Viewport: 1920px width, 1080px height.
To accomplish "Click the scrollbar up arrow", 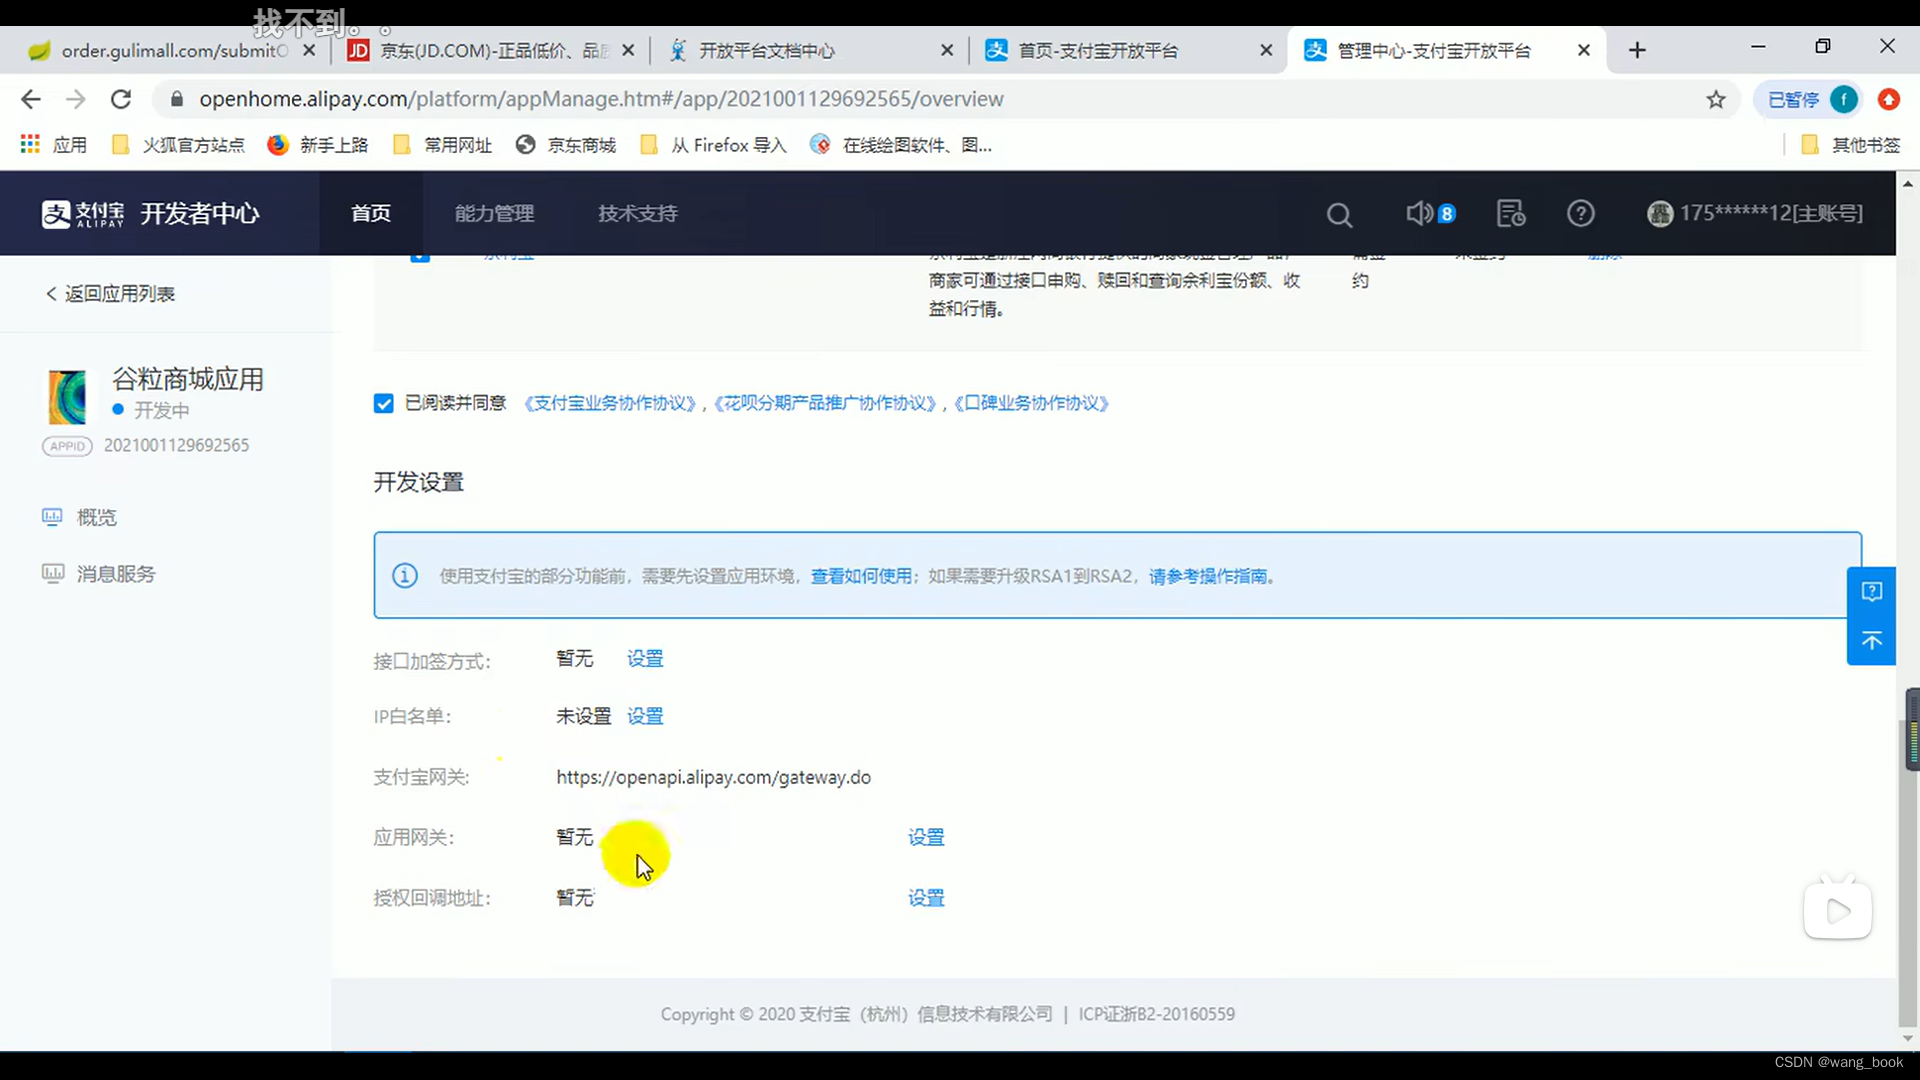I will coord(1908,184).
